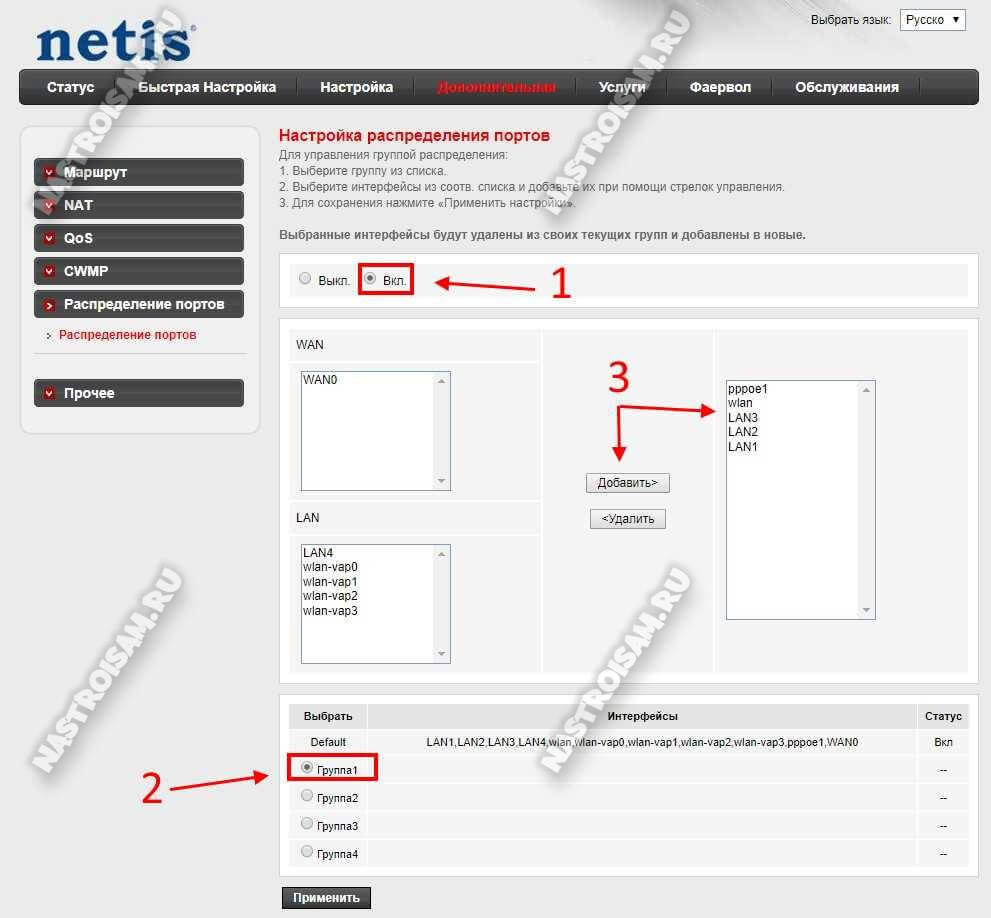991x918 pixels.
Task: Enable the Вкл. radio option
Action: 370,279
